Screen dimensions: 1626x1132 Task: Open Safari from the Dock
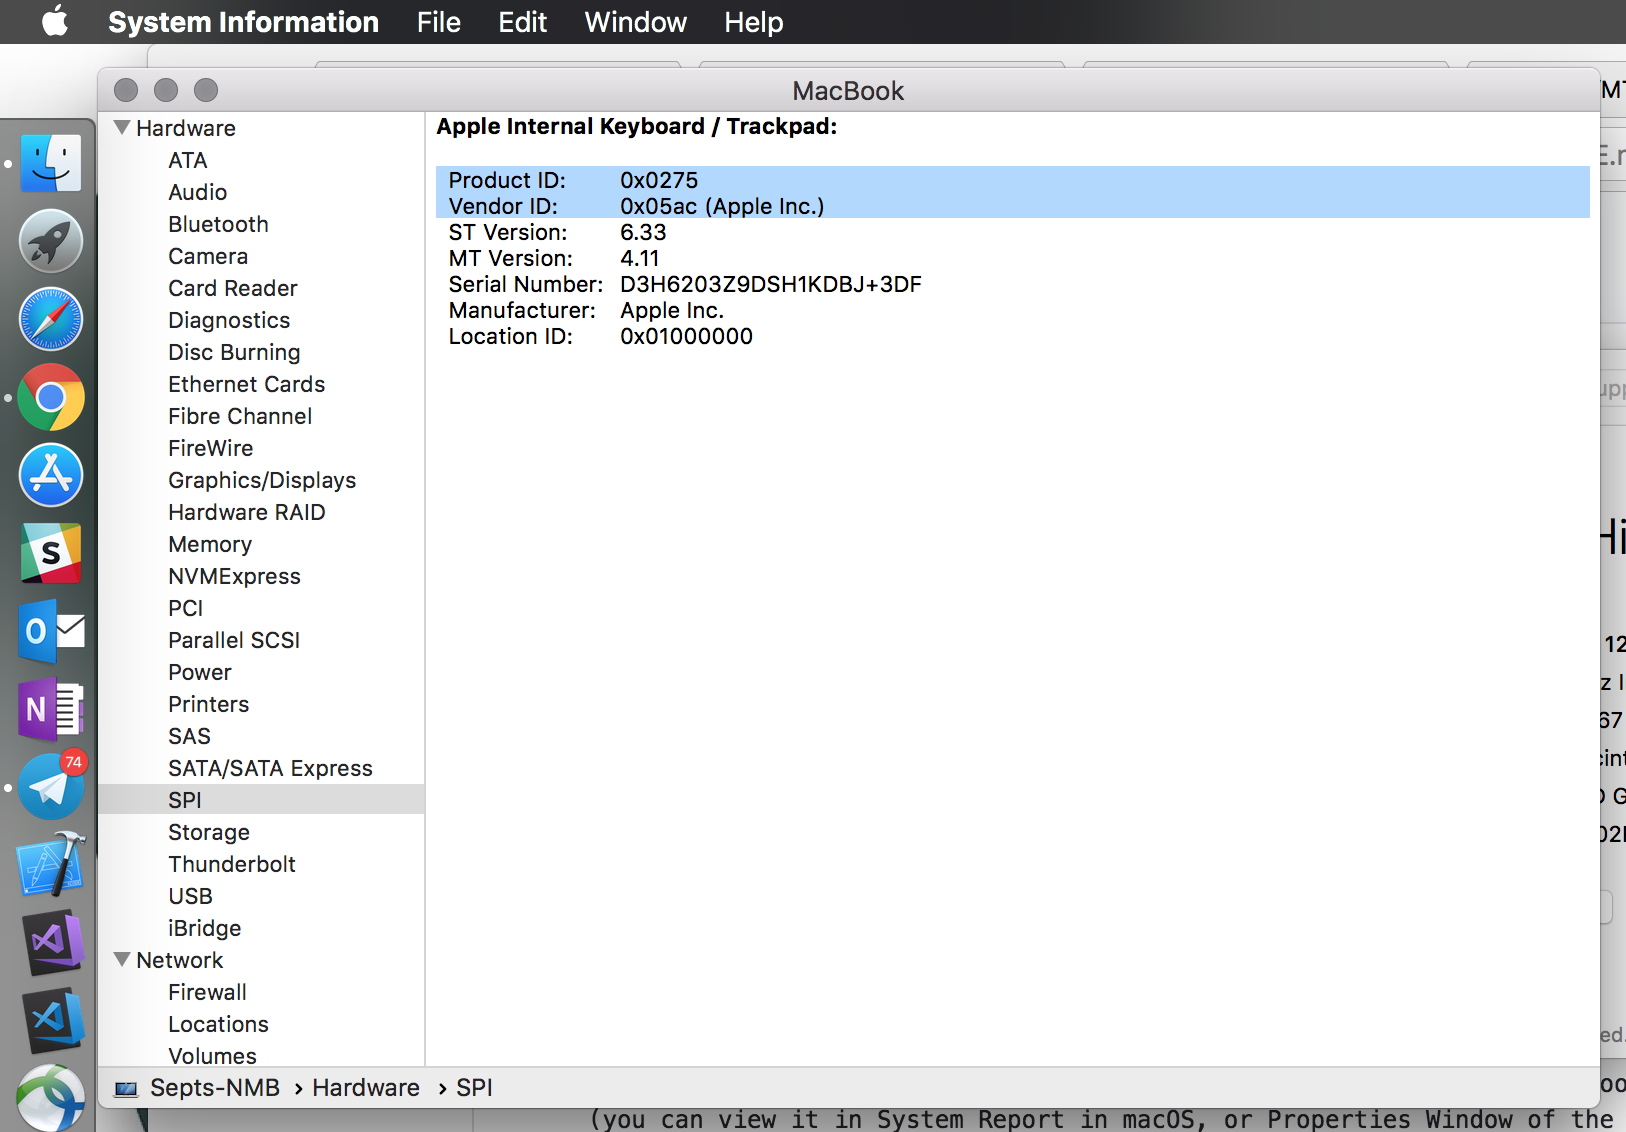(51, 319)
